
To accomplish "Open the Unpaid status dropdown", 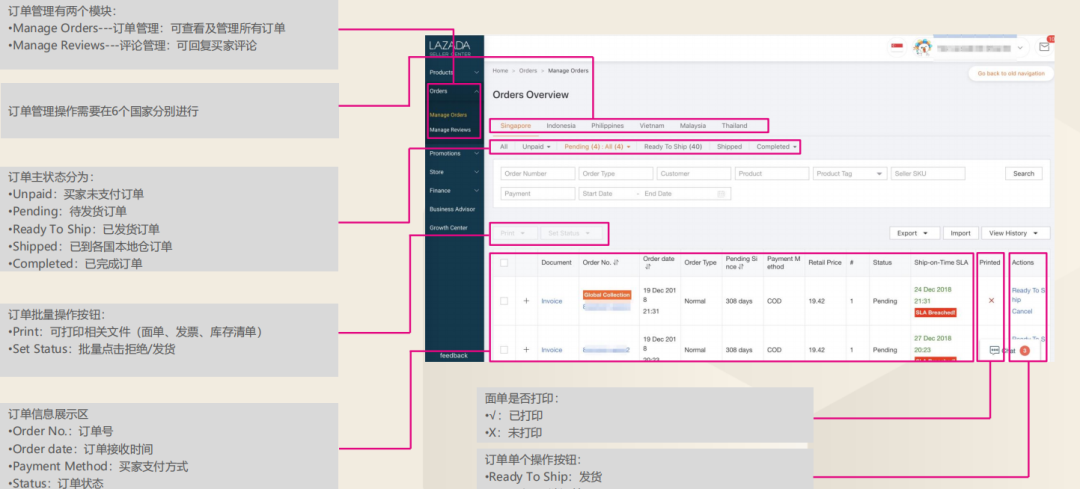I will click(x=537, y=147).
